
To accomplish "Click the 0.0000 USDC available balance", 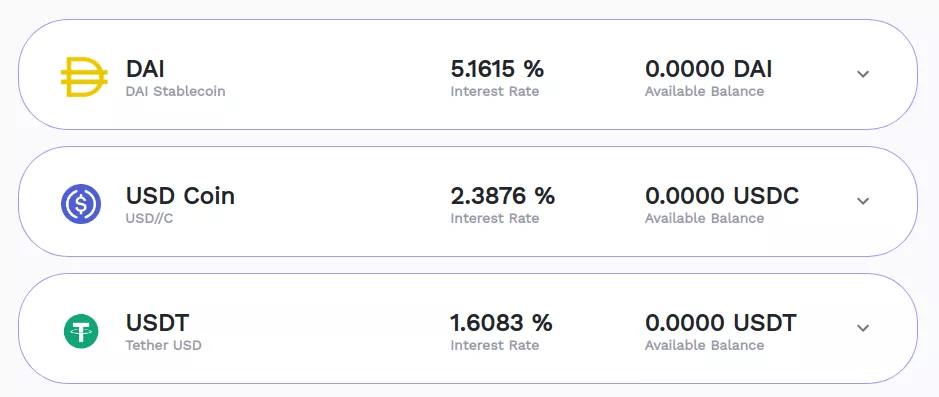I will click(722, 196).
